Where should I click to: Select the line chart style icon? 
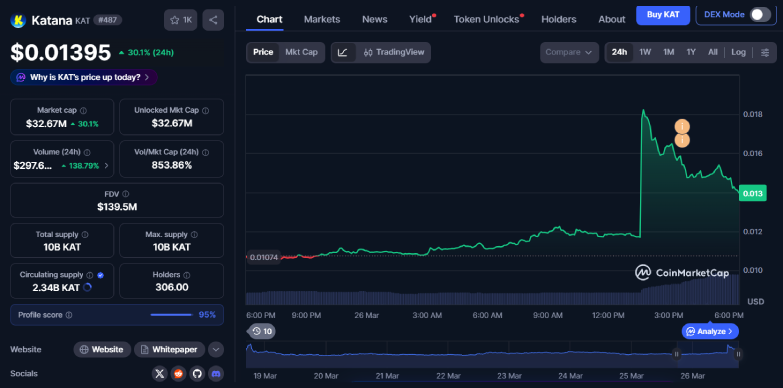tap(343, 52)
